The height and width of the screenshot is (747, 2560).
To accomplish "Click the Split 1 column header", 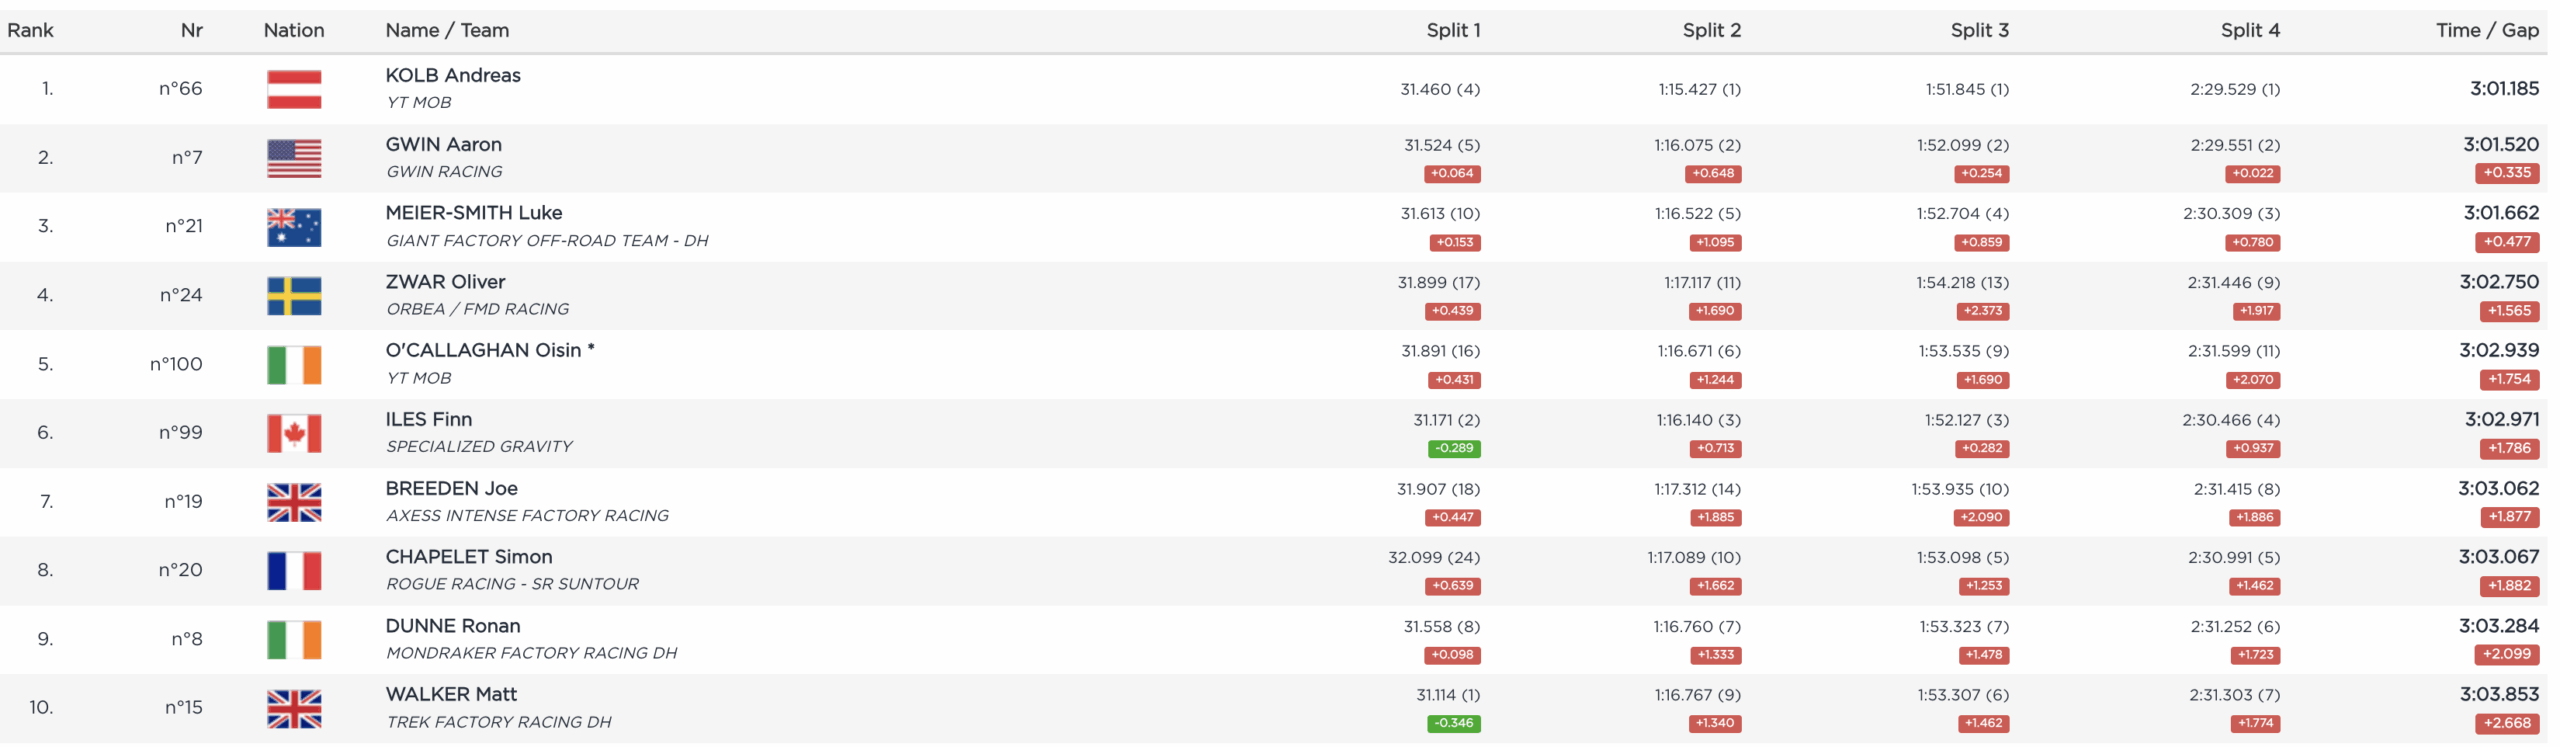I will tap(1452, 30).
